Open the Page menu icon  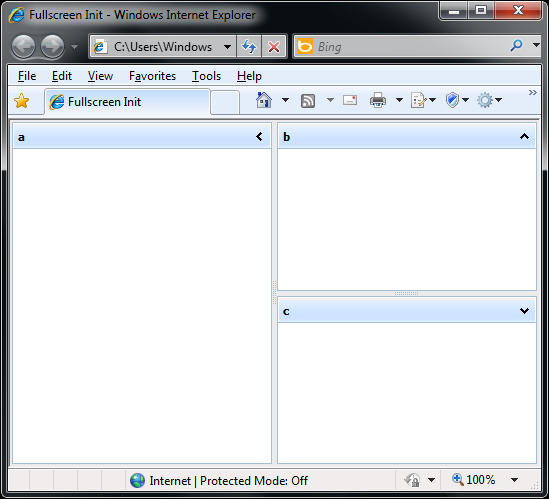[418, 101]
